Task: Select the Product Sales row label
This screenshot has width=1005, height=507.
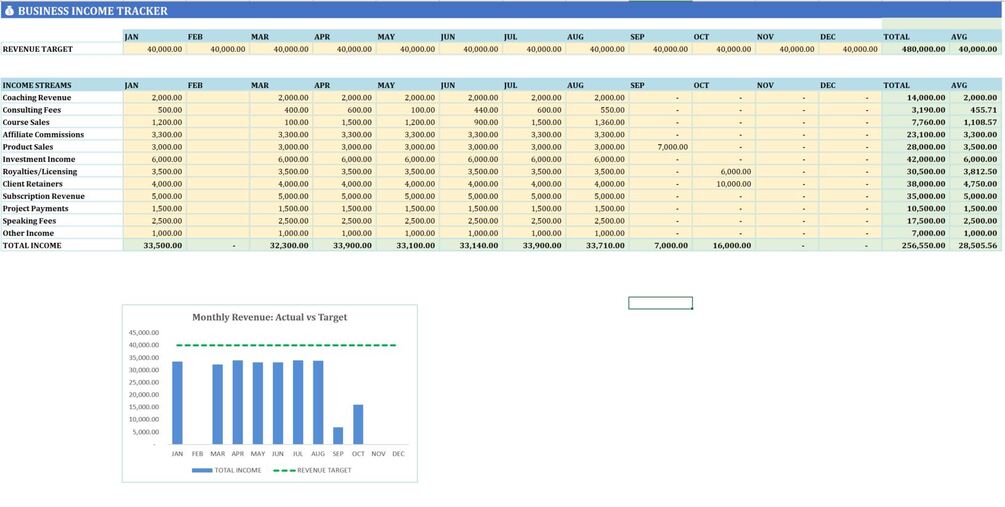Action: tap(28, 147)
